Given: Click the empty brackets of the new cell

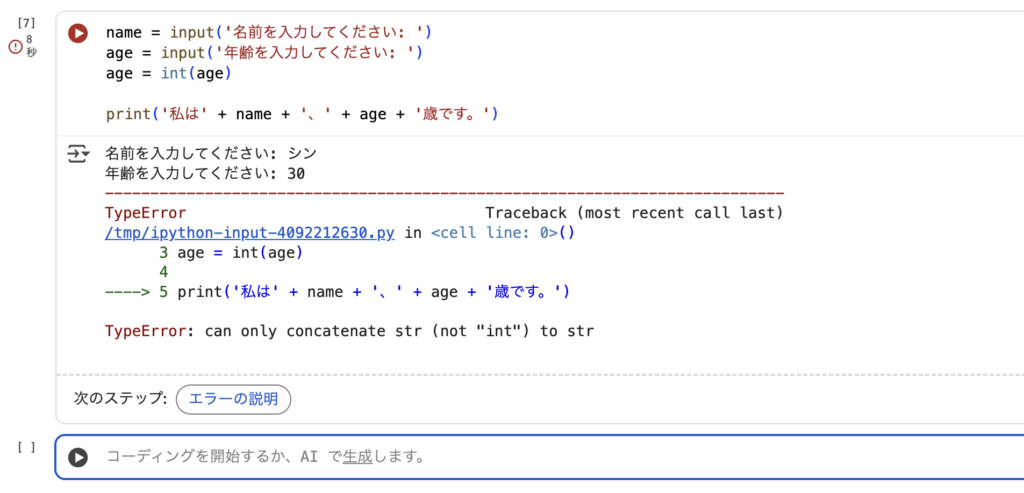Looking at the screenshot, I should click(27, 447).
